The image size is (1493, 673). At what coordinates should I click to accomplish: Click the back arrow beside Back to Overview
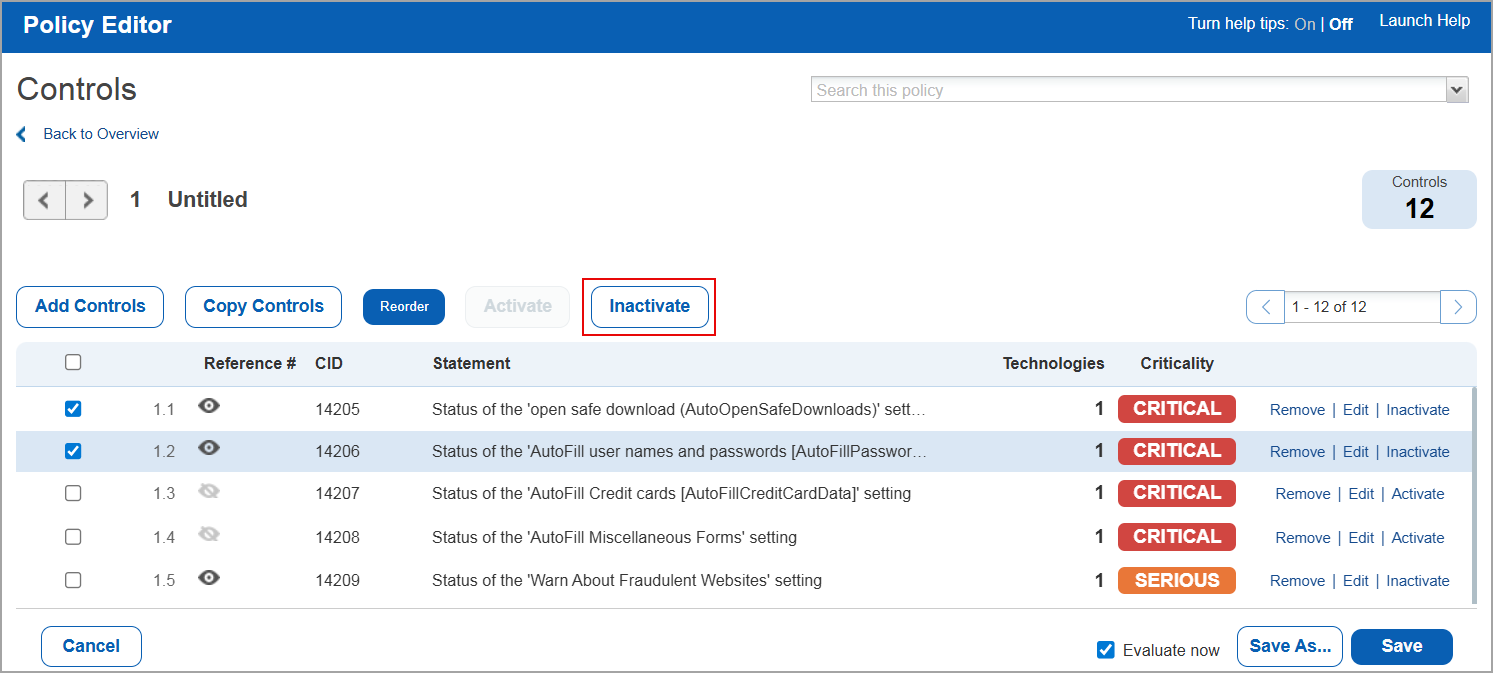21,133
